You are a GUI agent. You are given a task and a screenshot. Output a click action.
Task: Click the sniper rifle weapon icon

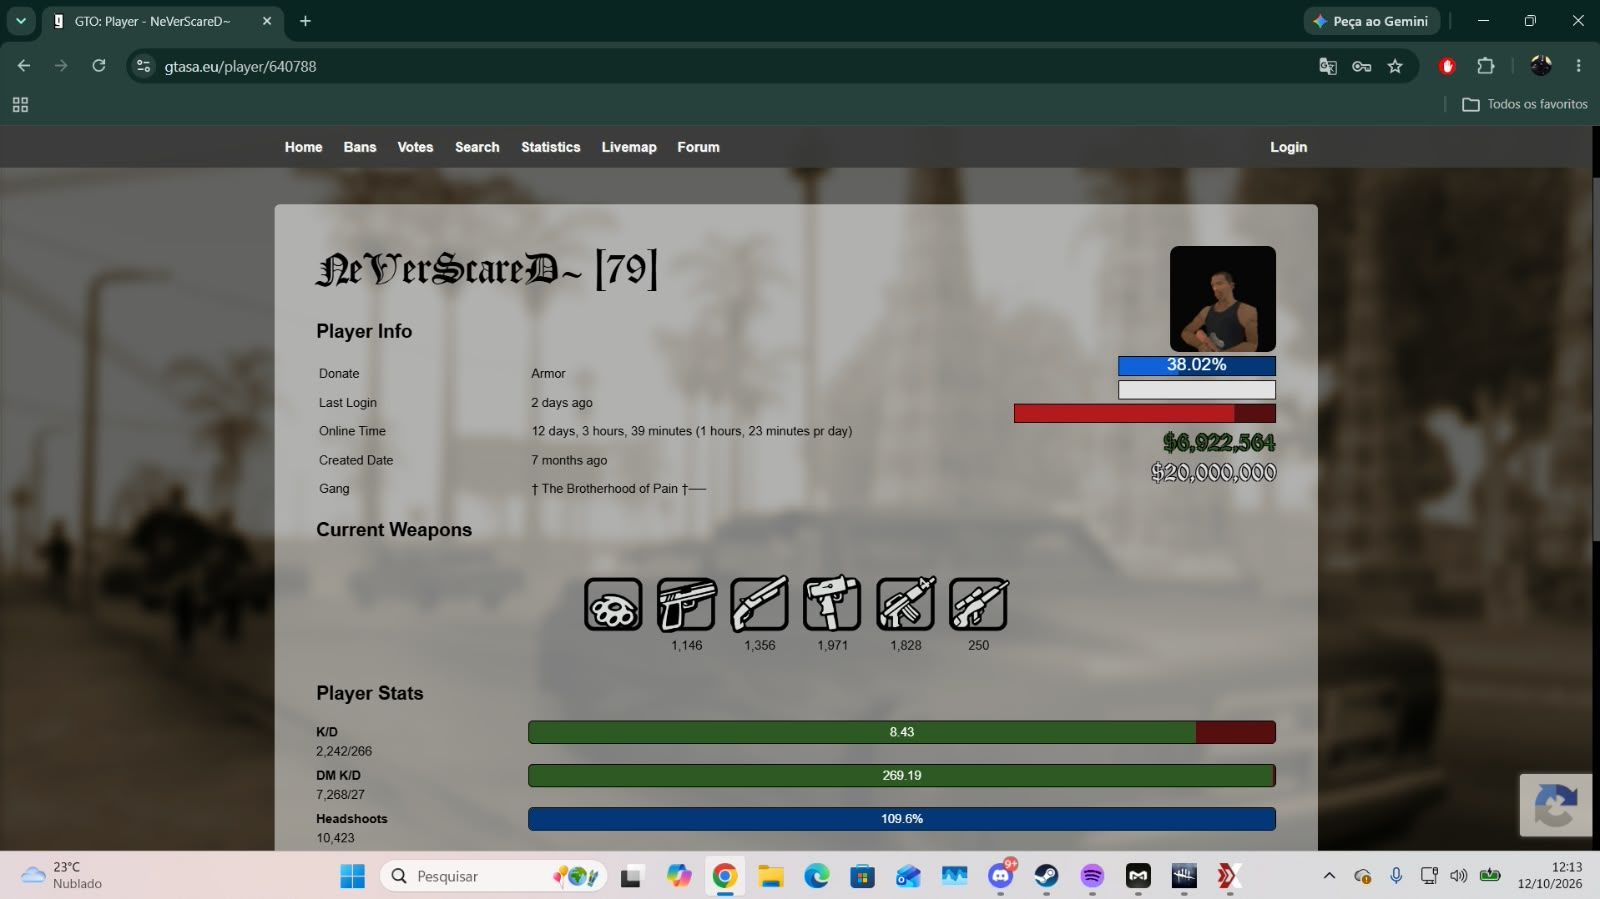979,604
